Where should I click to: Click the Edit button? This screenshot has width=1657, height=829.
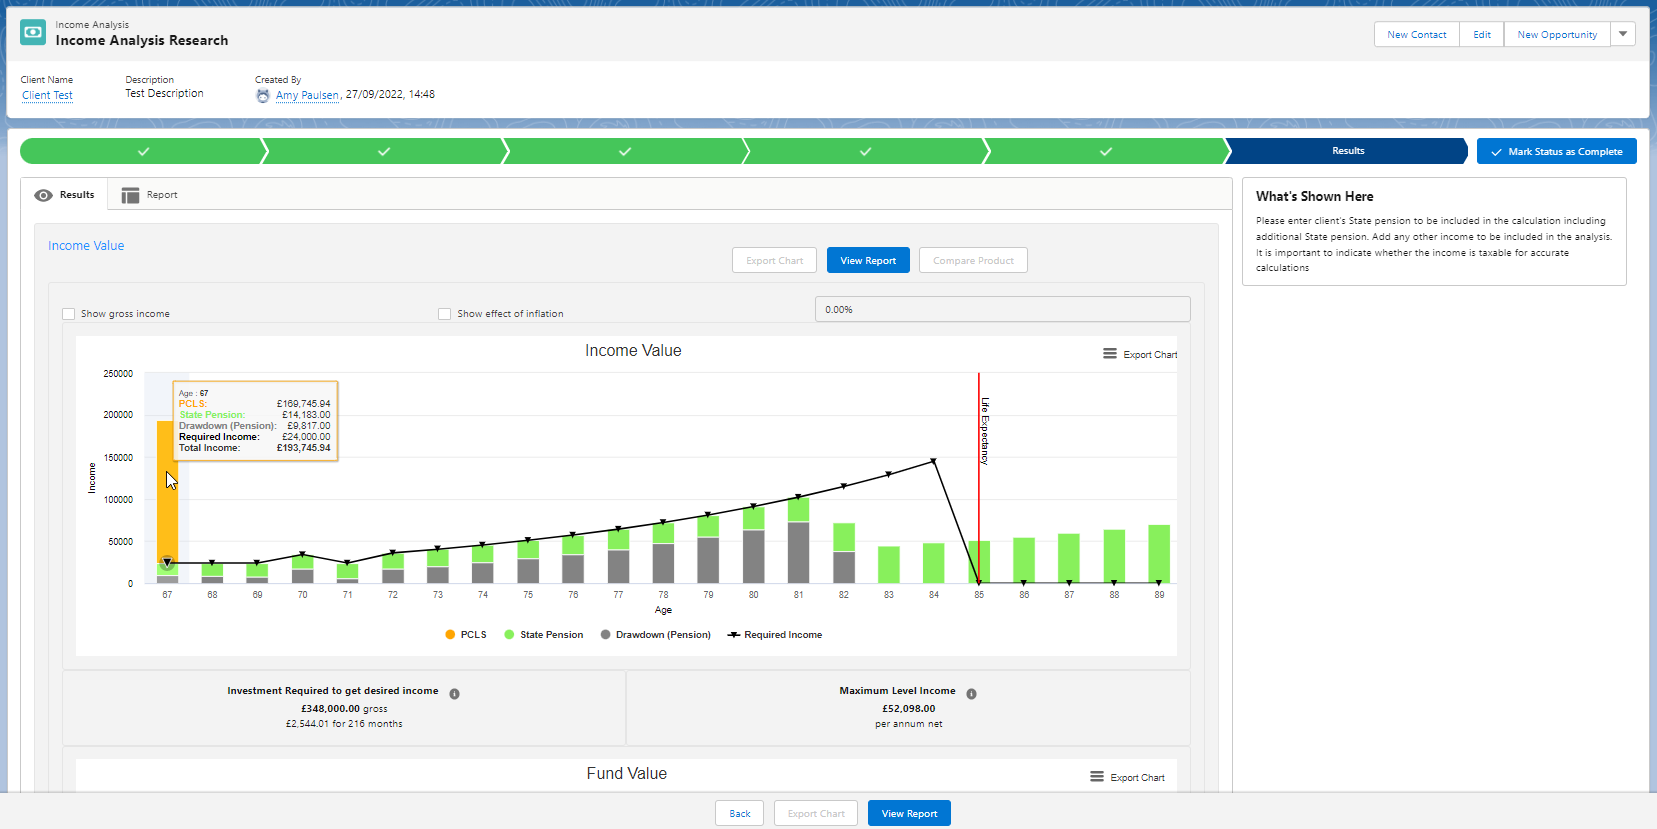pos(1482,34)
